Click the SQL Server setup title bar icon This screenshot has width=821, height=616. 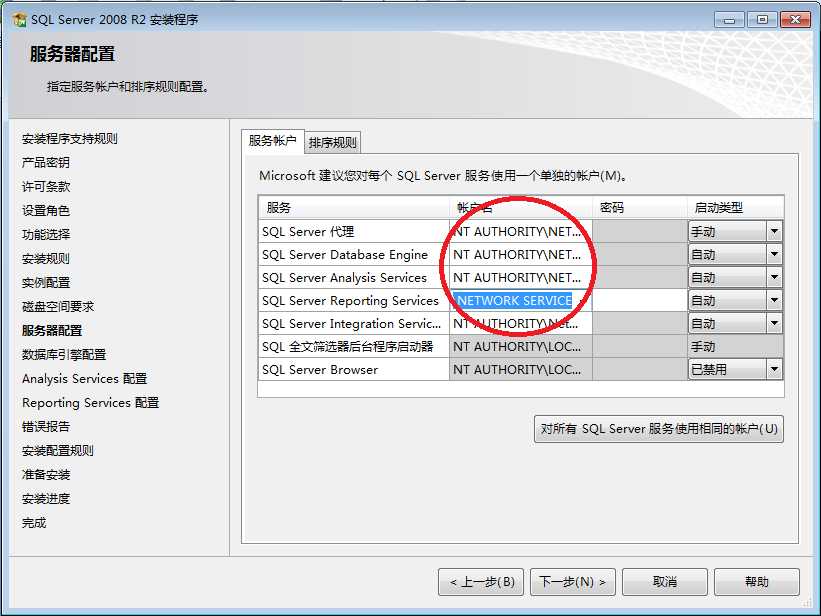click(x=19, y=20)
